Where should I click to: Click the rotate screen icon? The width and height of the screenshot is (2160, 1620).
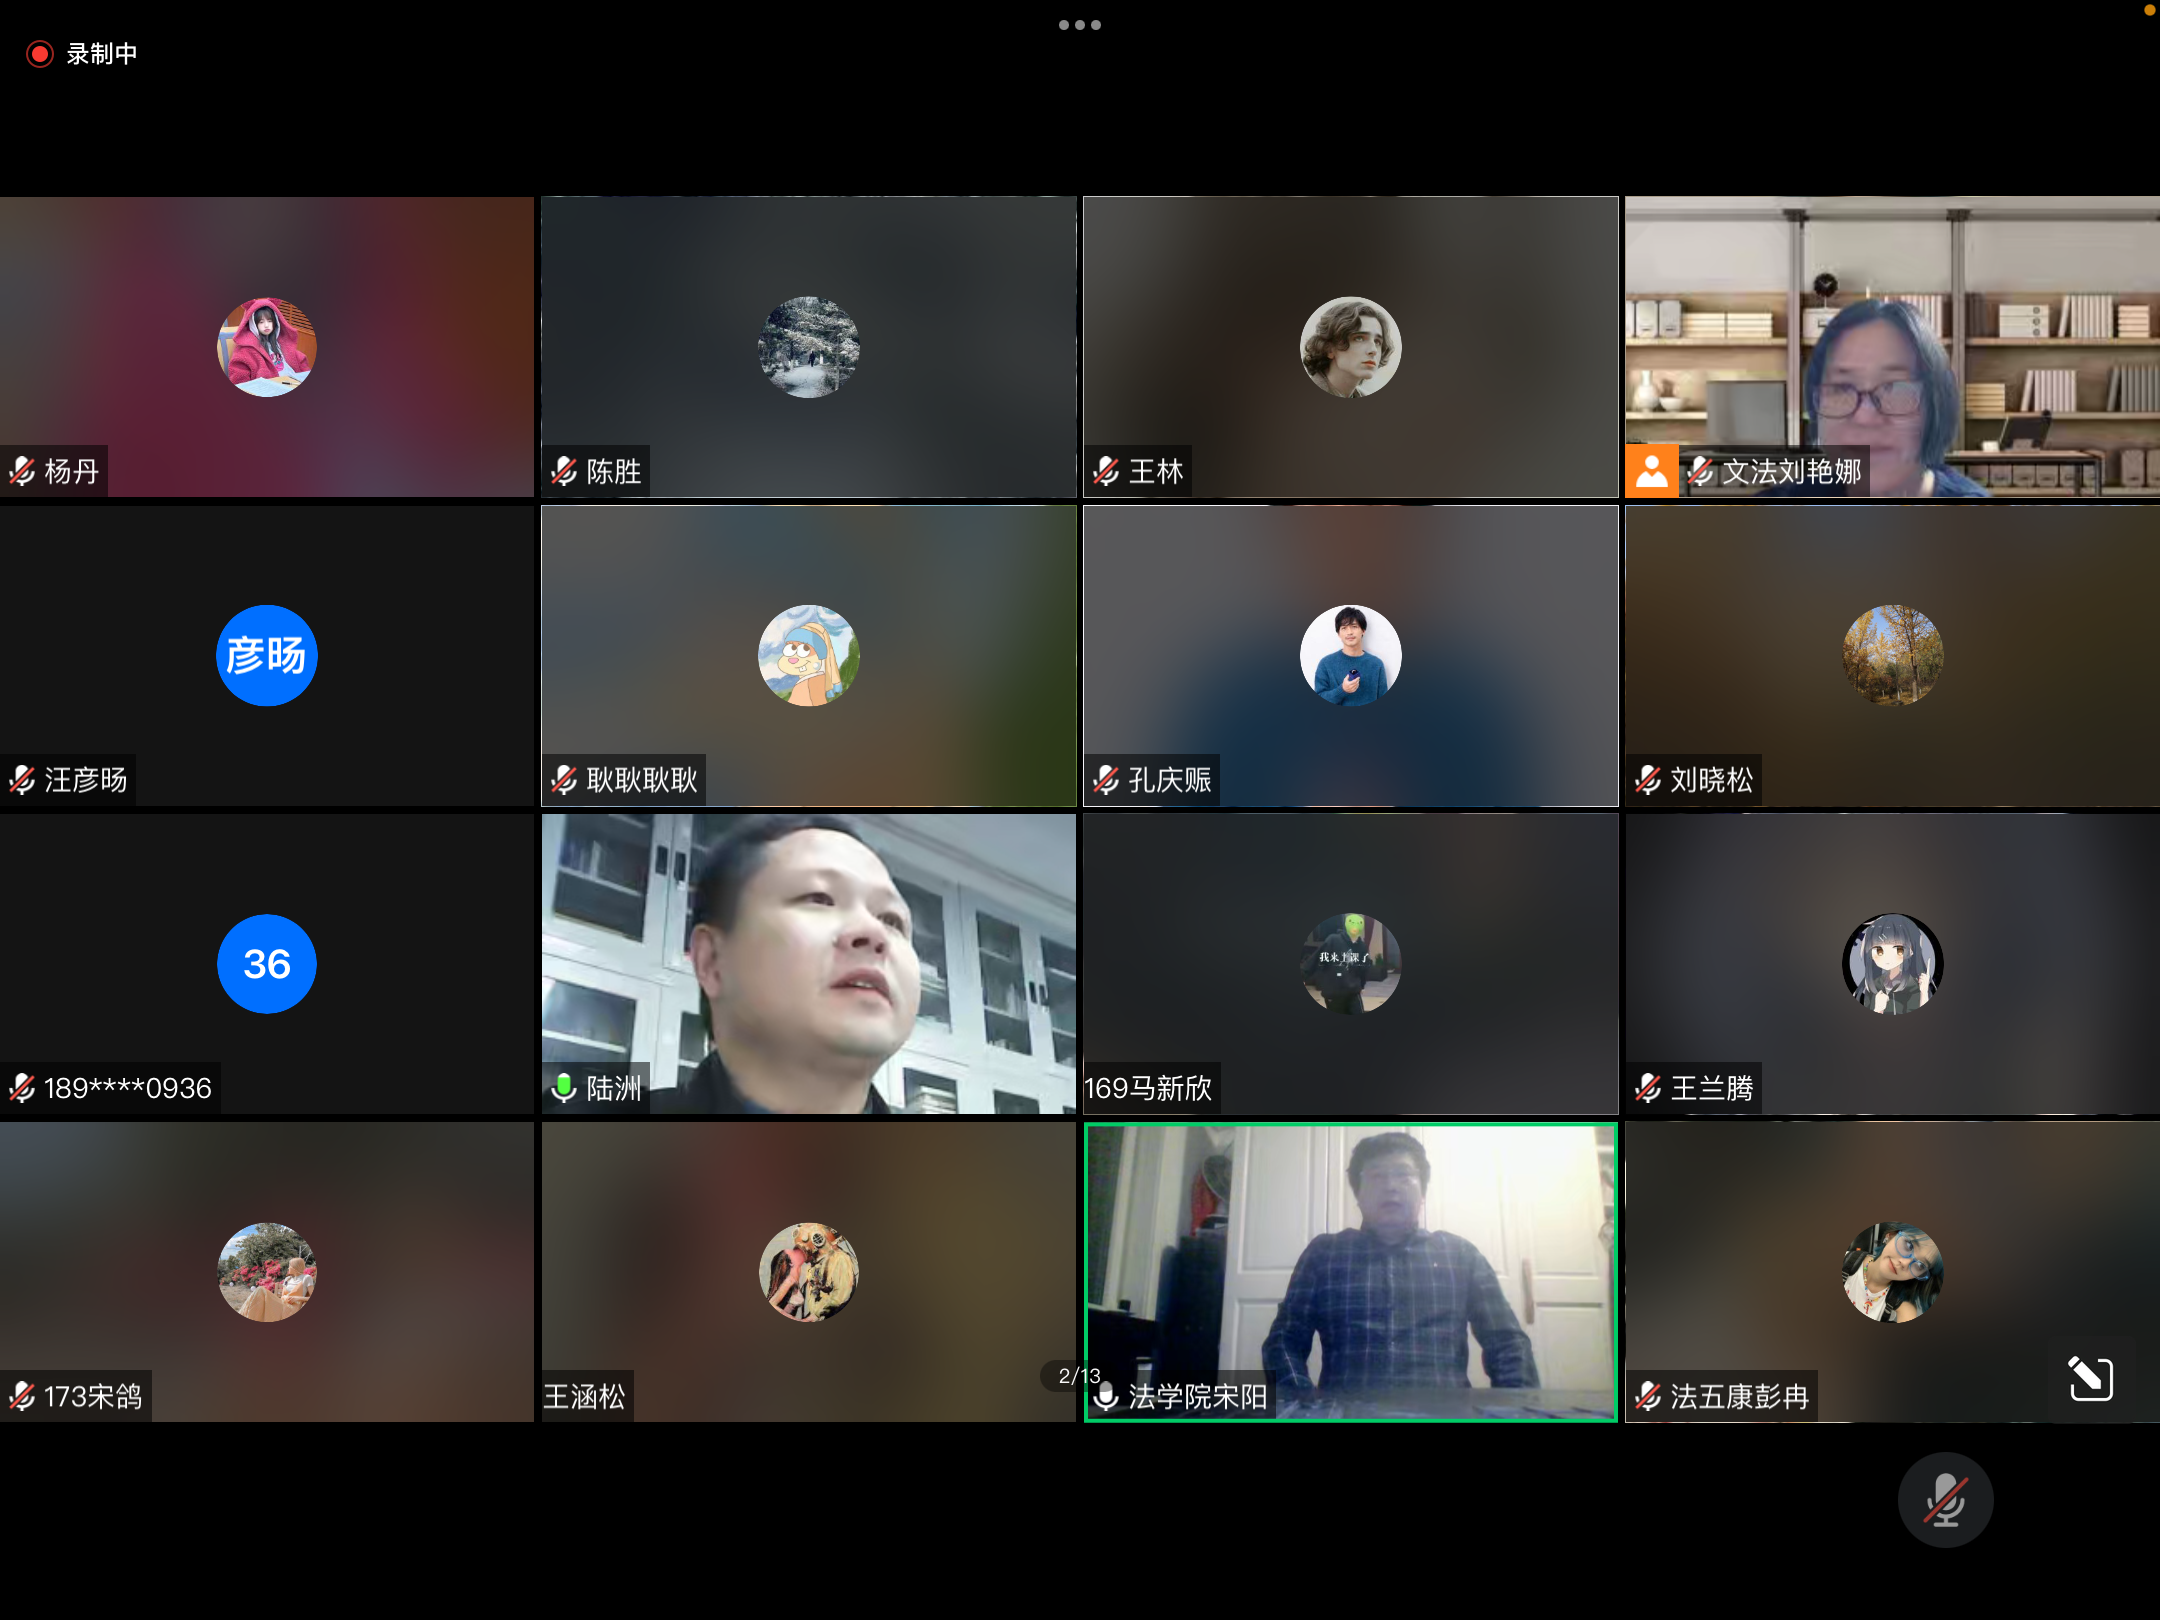2091,1379
